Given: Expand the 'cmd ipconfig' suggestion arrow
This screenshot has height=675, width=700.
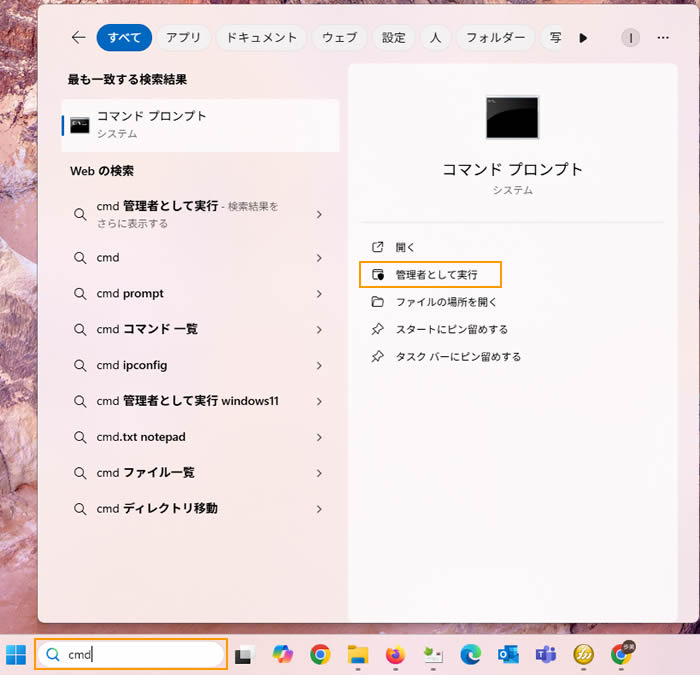Looking at the screenshot, I should [x=319, y=366].
